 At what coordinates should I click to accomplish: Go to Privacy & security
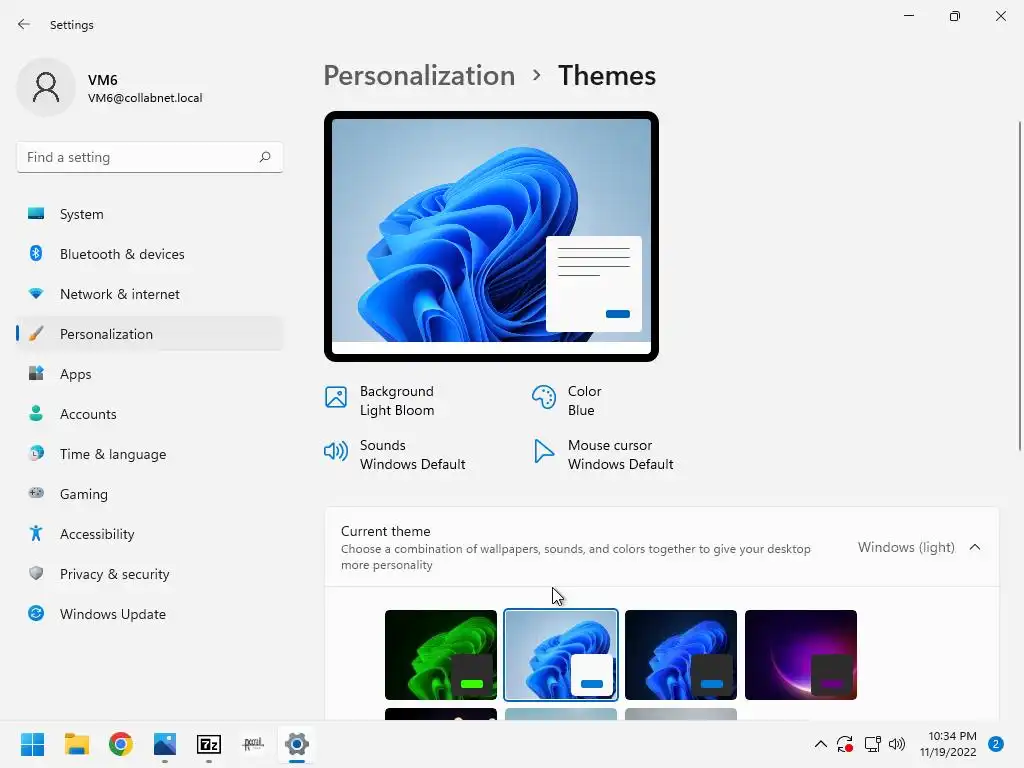(x=150, y=573)
